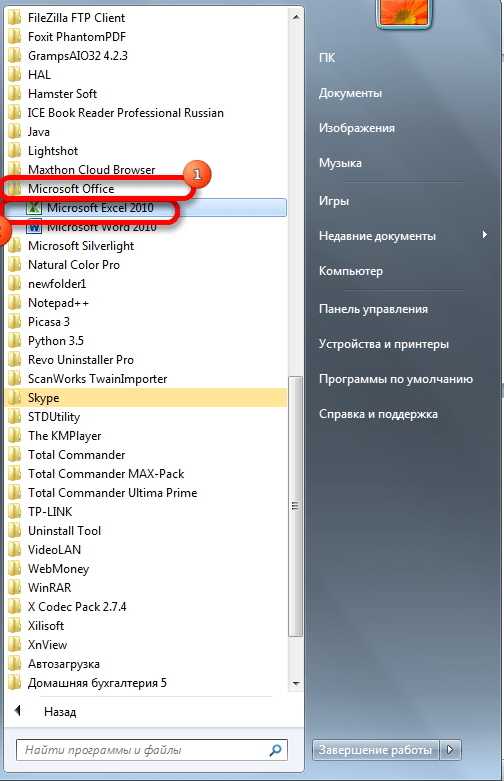Click the scrollbar up arrow
The image size is (504, 781).
296,17
